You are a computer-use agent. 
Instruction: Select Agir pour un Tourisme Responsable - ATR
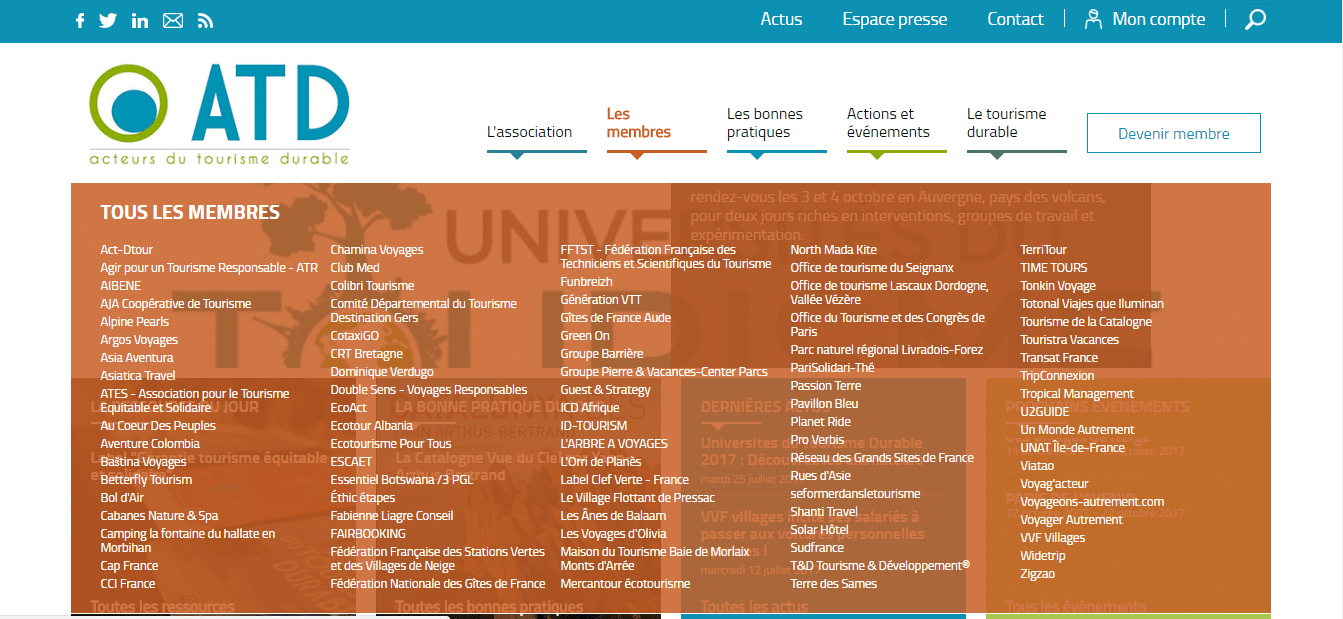coord(209,268)
